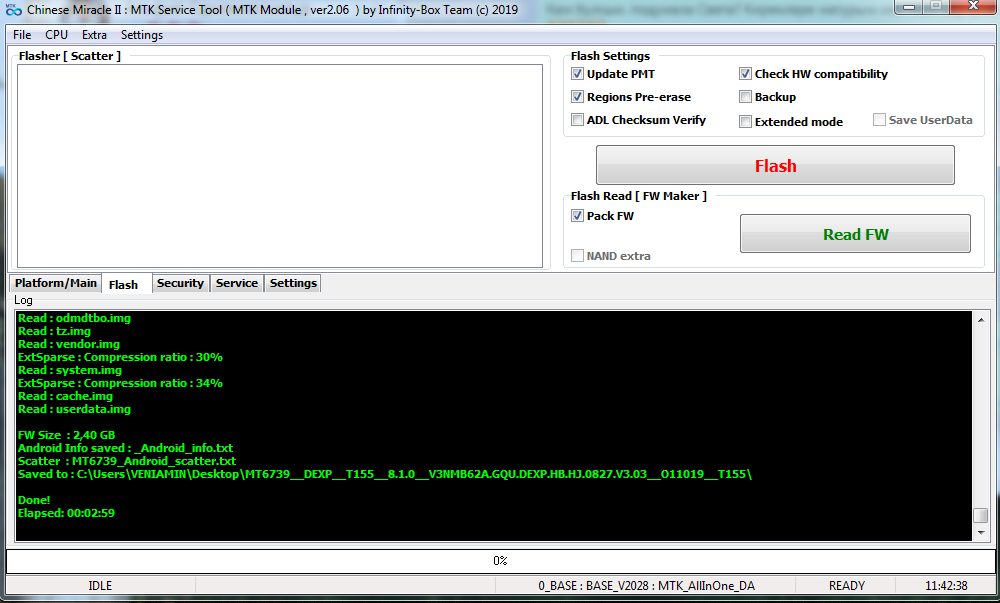Screen dimensions: 1000x603
Task: Click 'Compression ratio : 30%' log line
Action: pyautogui.click(x=120, y=358)
